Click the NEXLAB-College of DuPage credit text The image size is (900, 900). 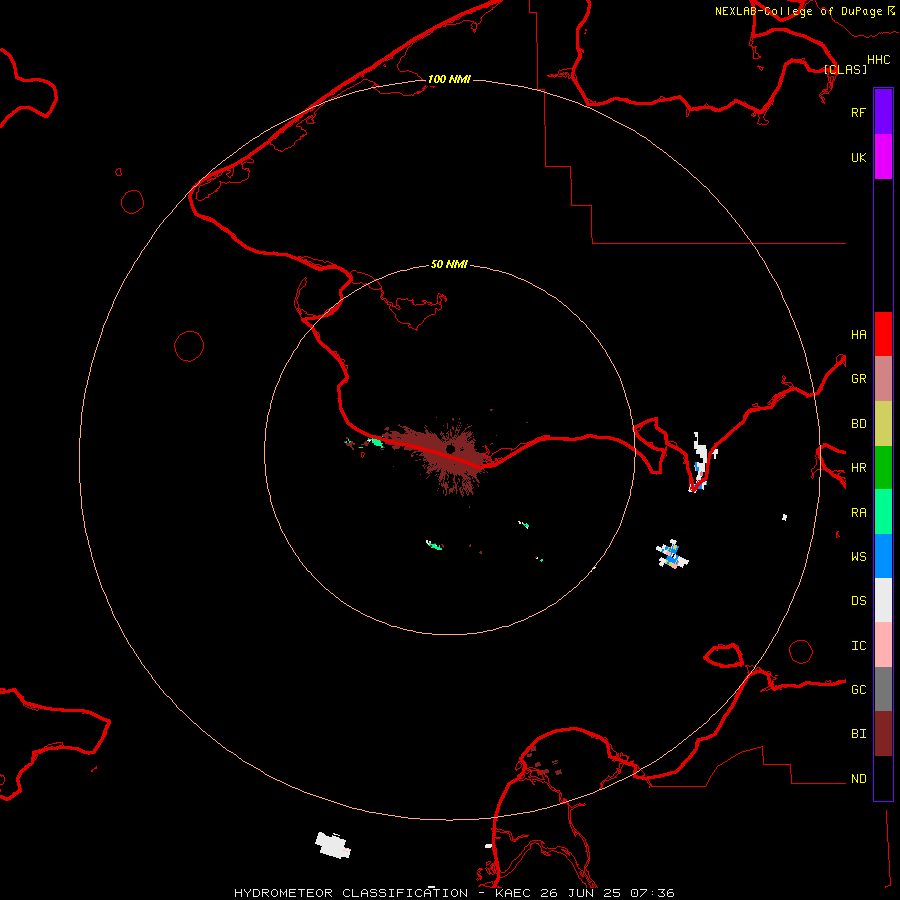(798, 11)
